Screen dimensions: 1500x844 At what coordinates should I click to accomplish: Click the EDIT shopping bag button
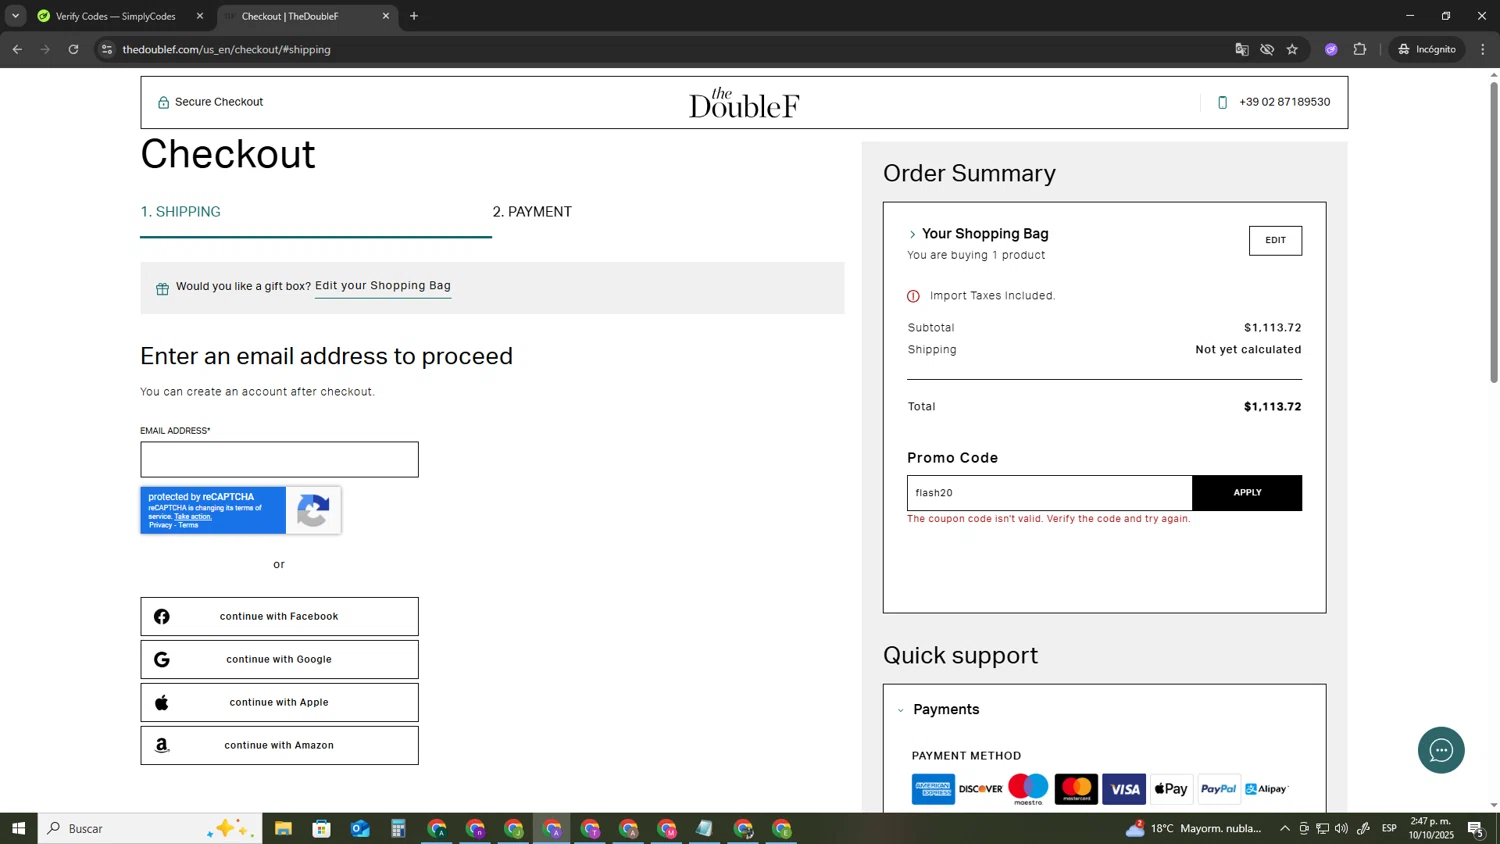[1275, 240]
